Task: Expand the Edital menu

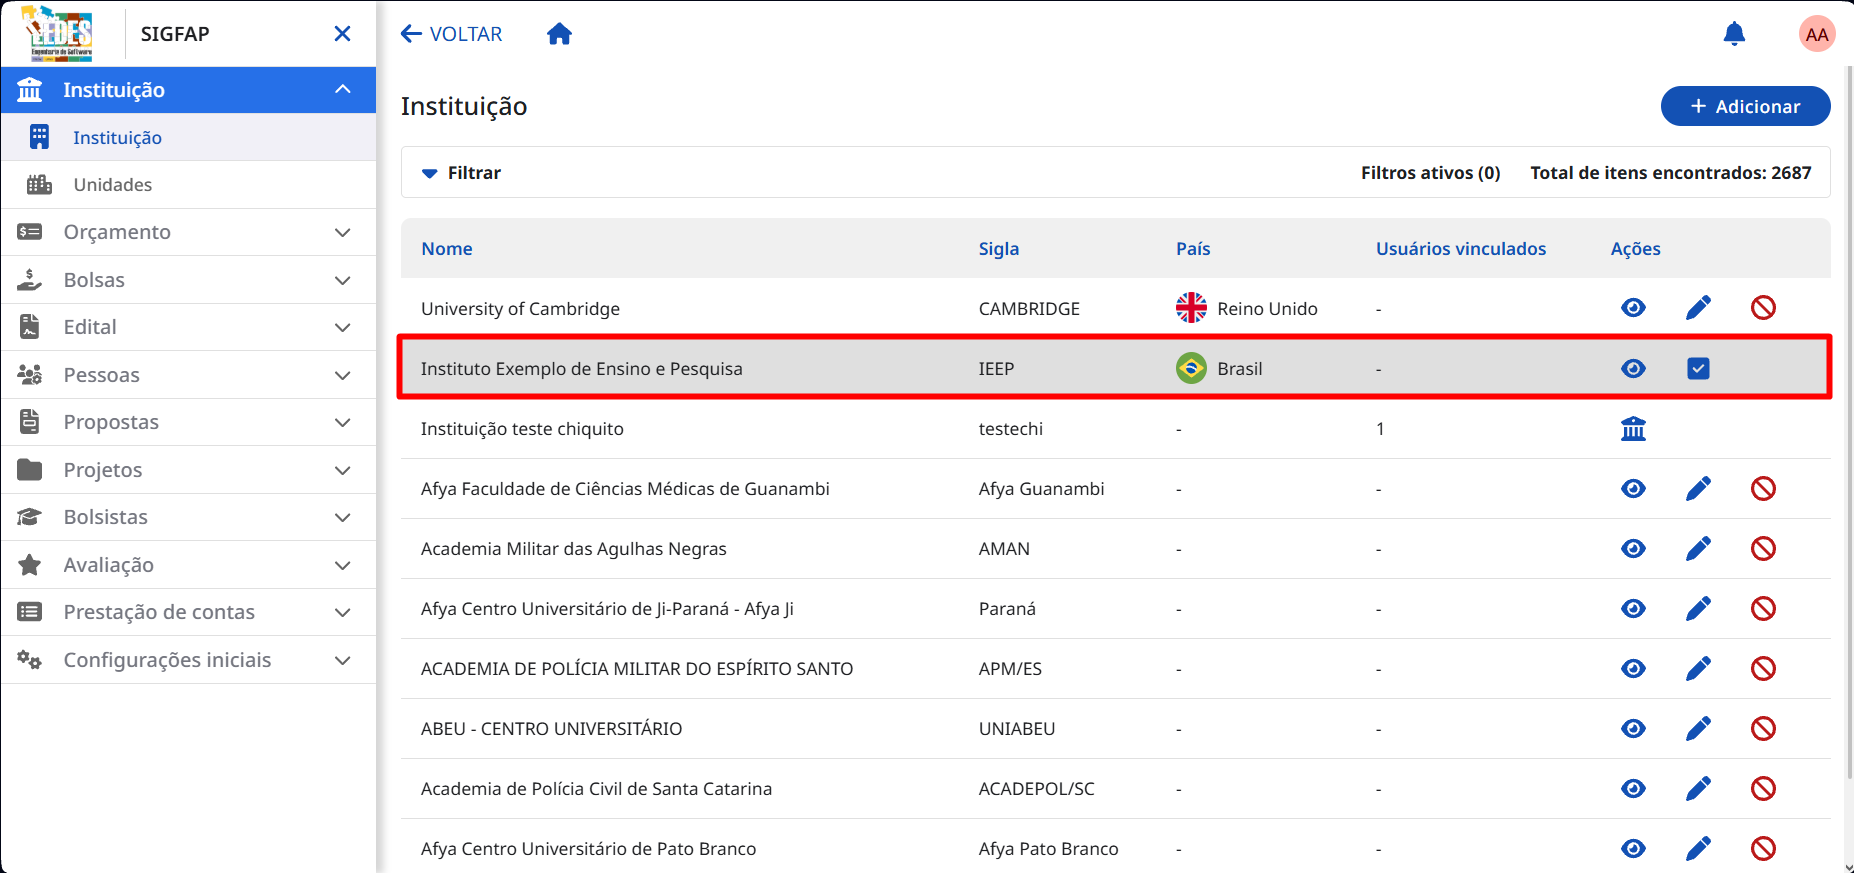Action: click(188, 327)
